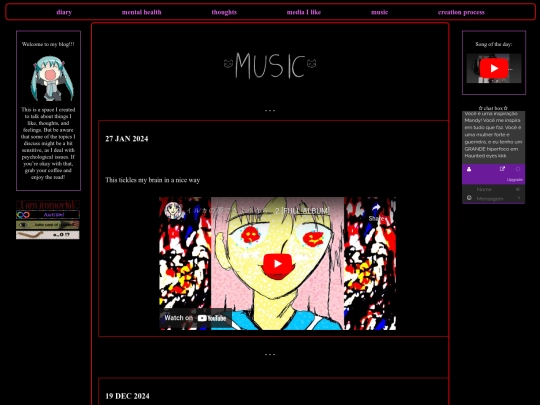Click the 27 JAN 2024 post date
This screenshot has height=405, width=540.
(x=127, y=139)
